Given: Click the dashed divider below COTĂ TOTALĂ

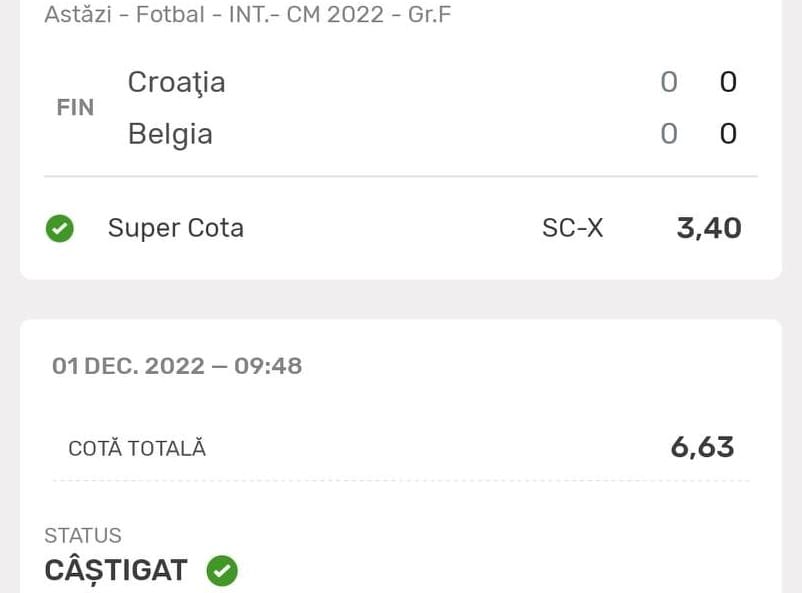Looking at the screenshot, I should click(400, 481).
